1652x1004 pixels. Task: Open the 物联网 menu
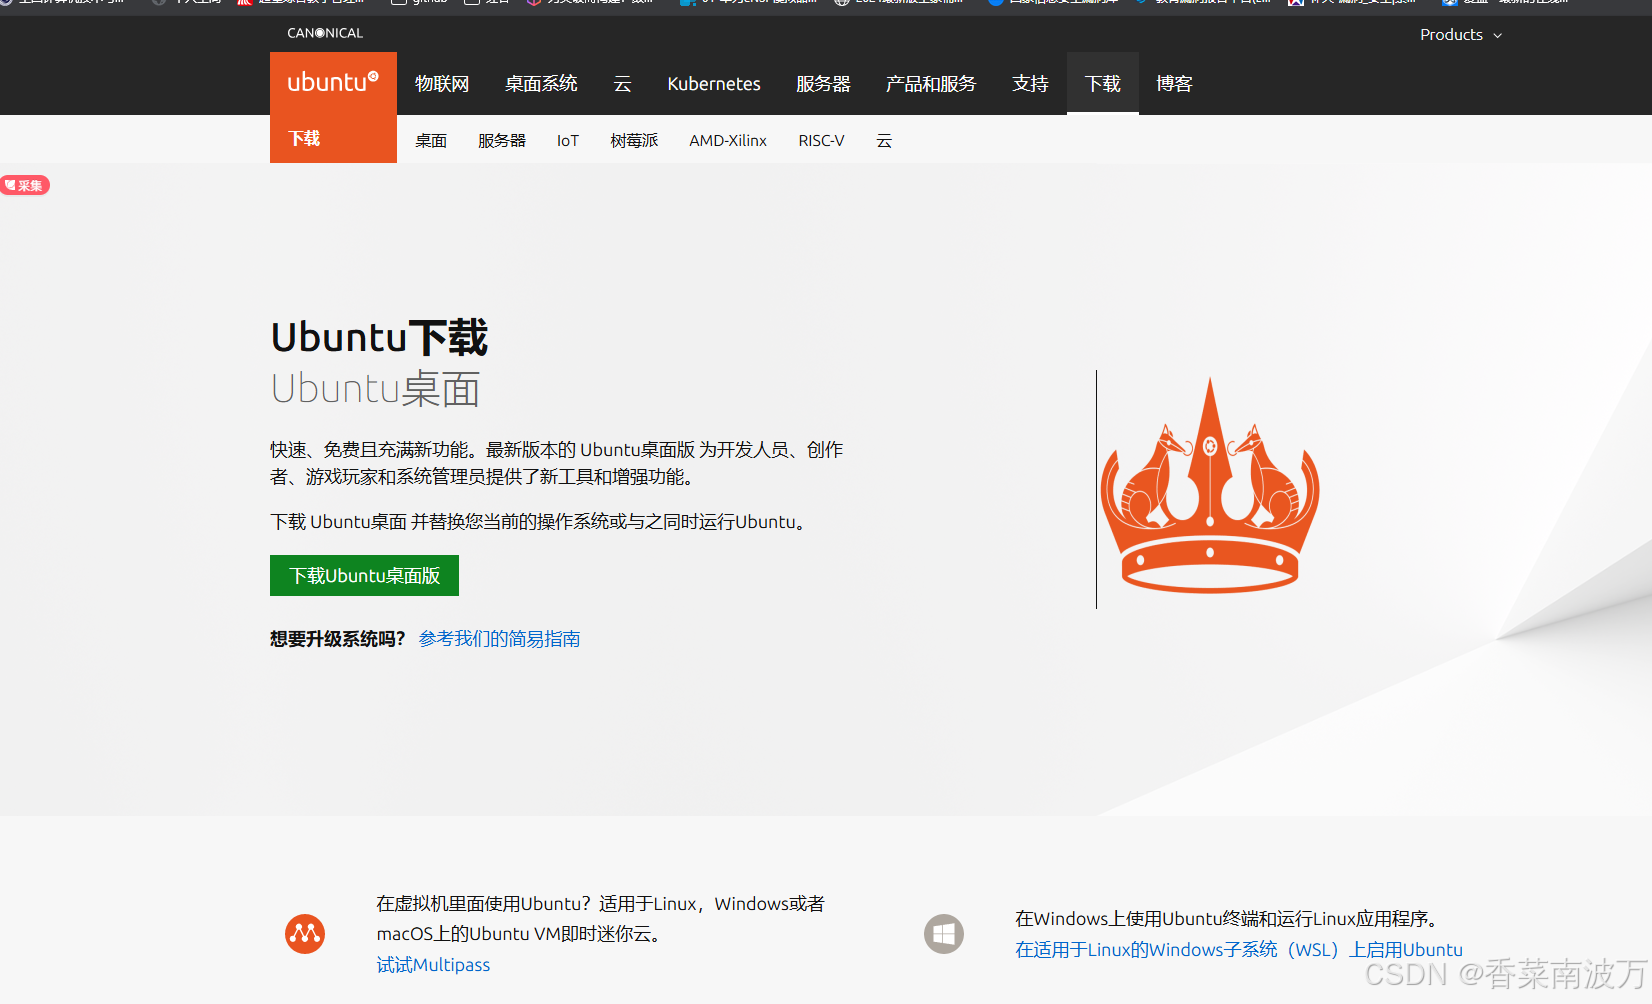(x=442, y=84)
